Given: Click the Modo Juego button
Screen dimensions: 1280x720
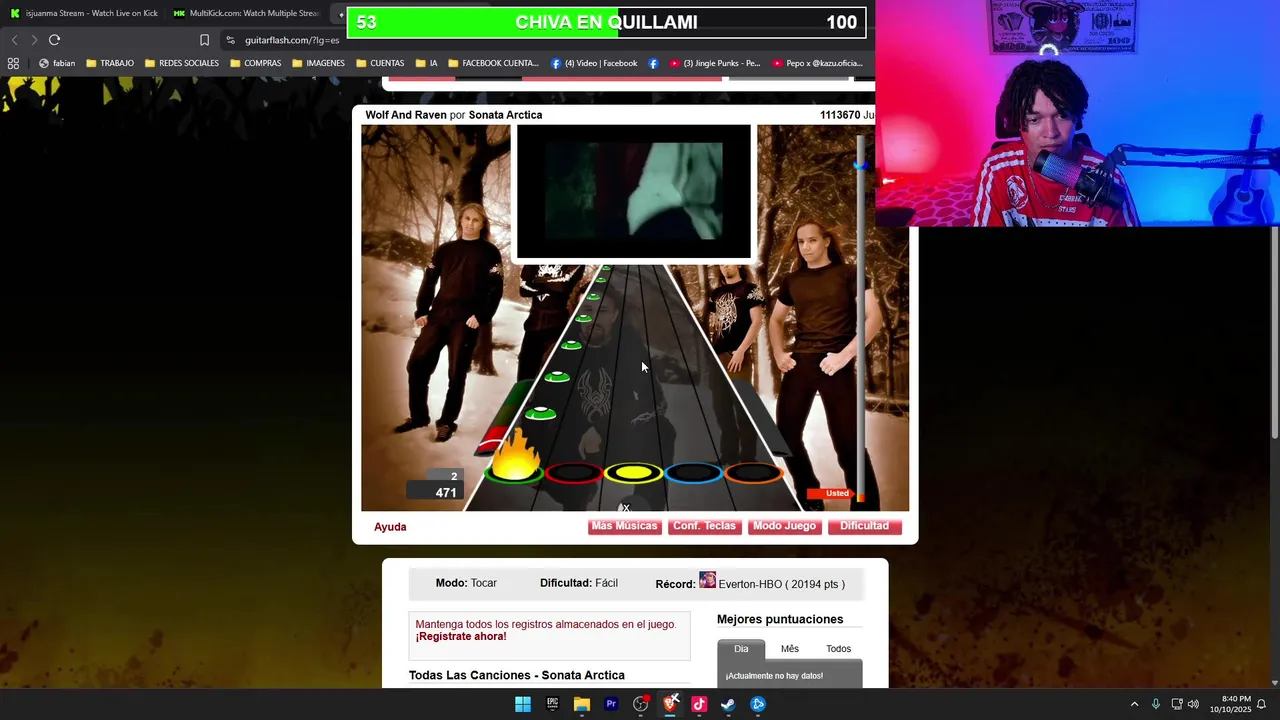Looking at the screenshot, I should coord(784,526).
